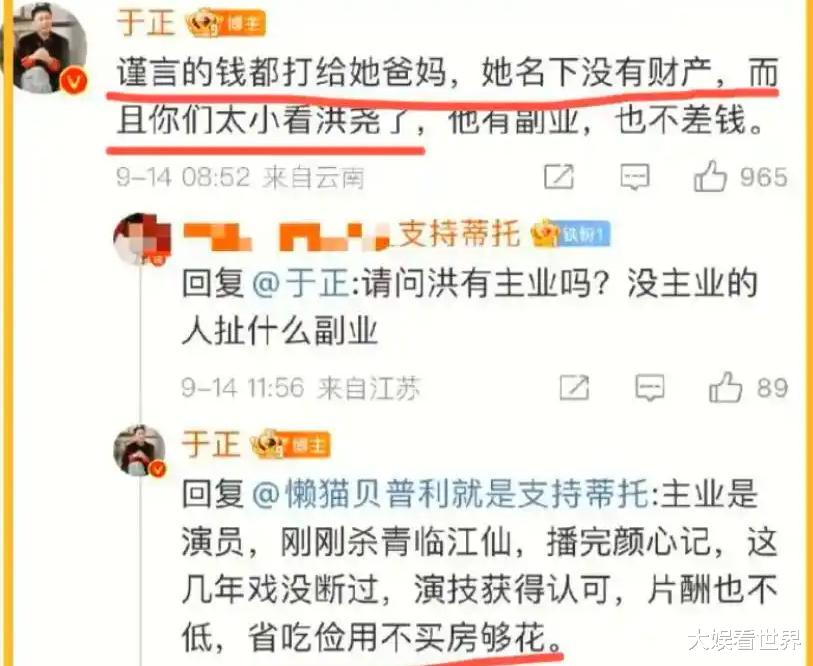Share the 9-14 08:52 comment

tap(559, 177)
